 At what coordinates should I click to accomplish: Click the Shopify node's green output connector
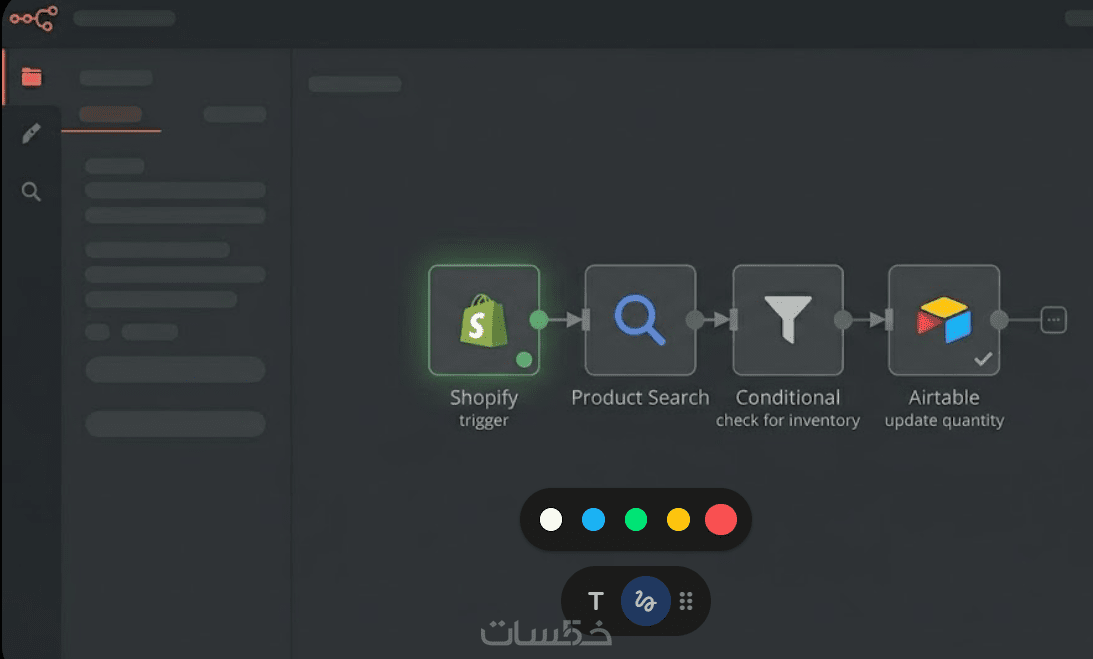coord(539,320)
